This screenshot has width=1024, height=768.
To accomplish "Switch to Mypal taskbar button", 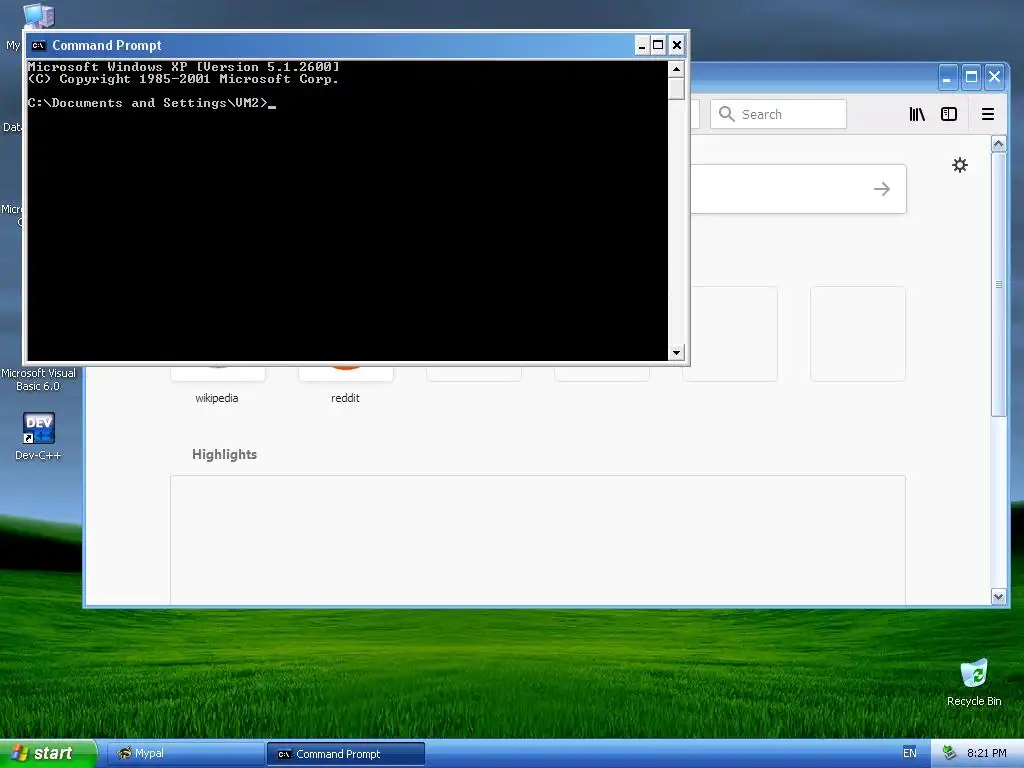I will point(185,754).
